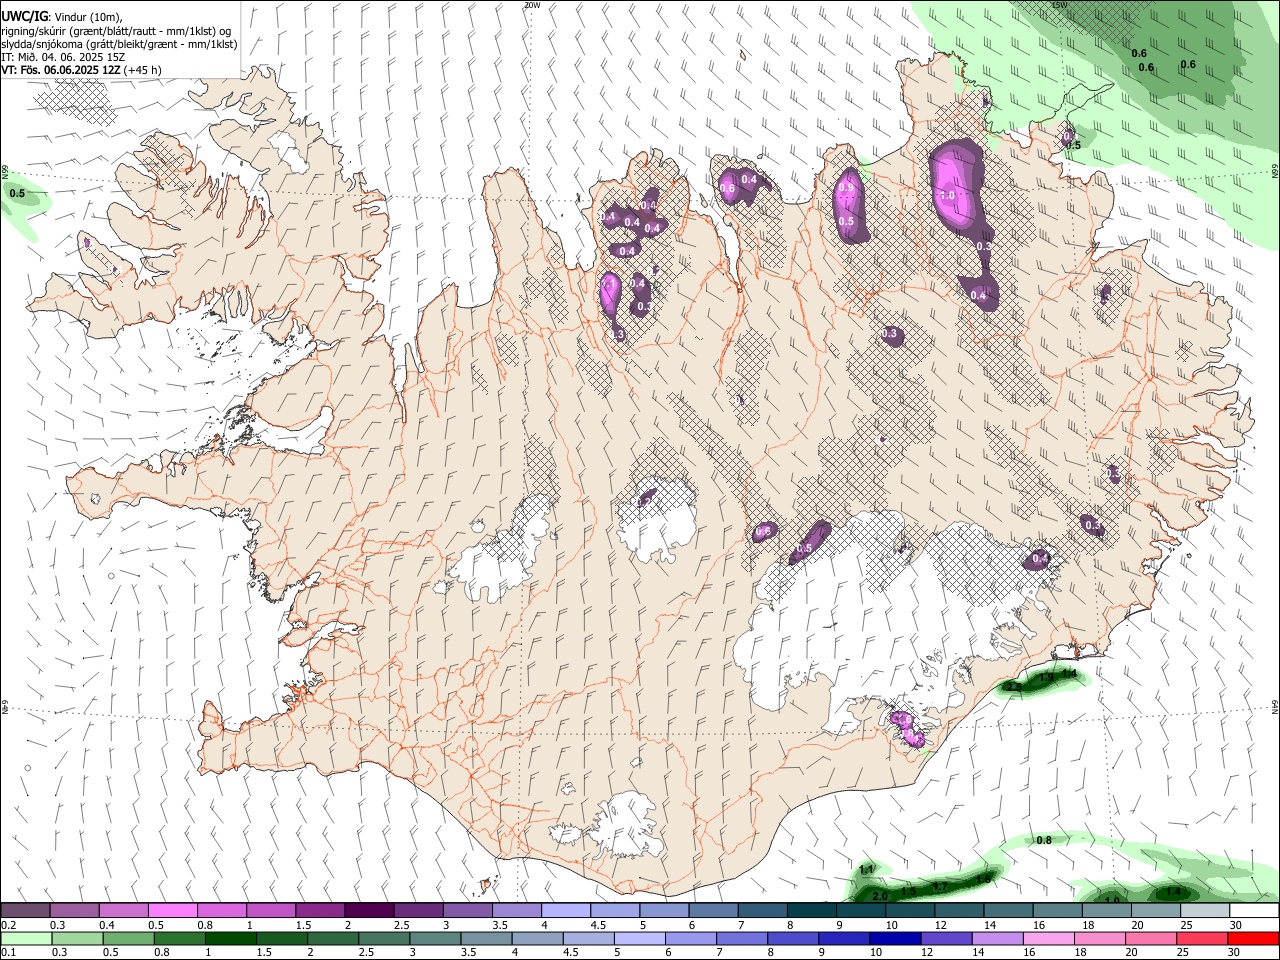Click the 0.8 label in the southern sea
The height and width of the screenshot is (960, 1280).
click(x=1044, y=840)
